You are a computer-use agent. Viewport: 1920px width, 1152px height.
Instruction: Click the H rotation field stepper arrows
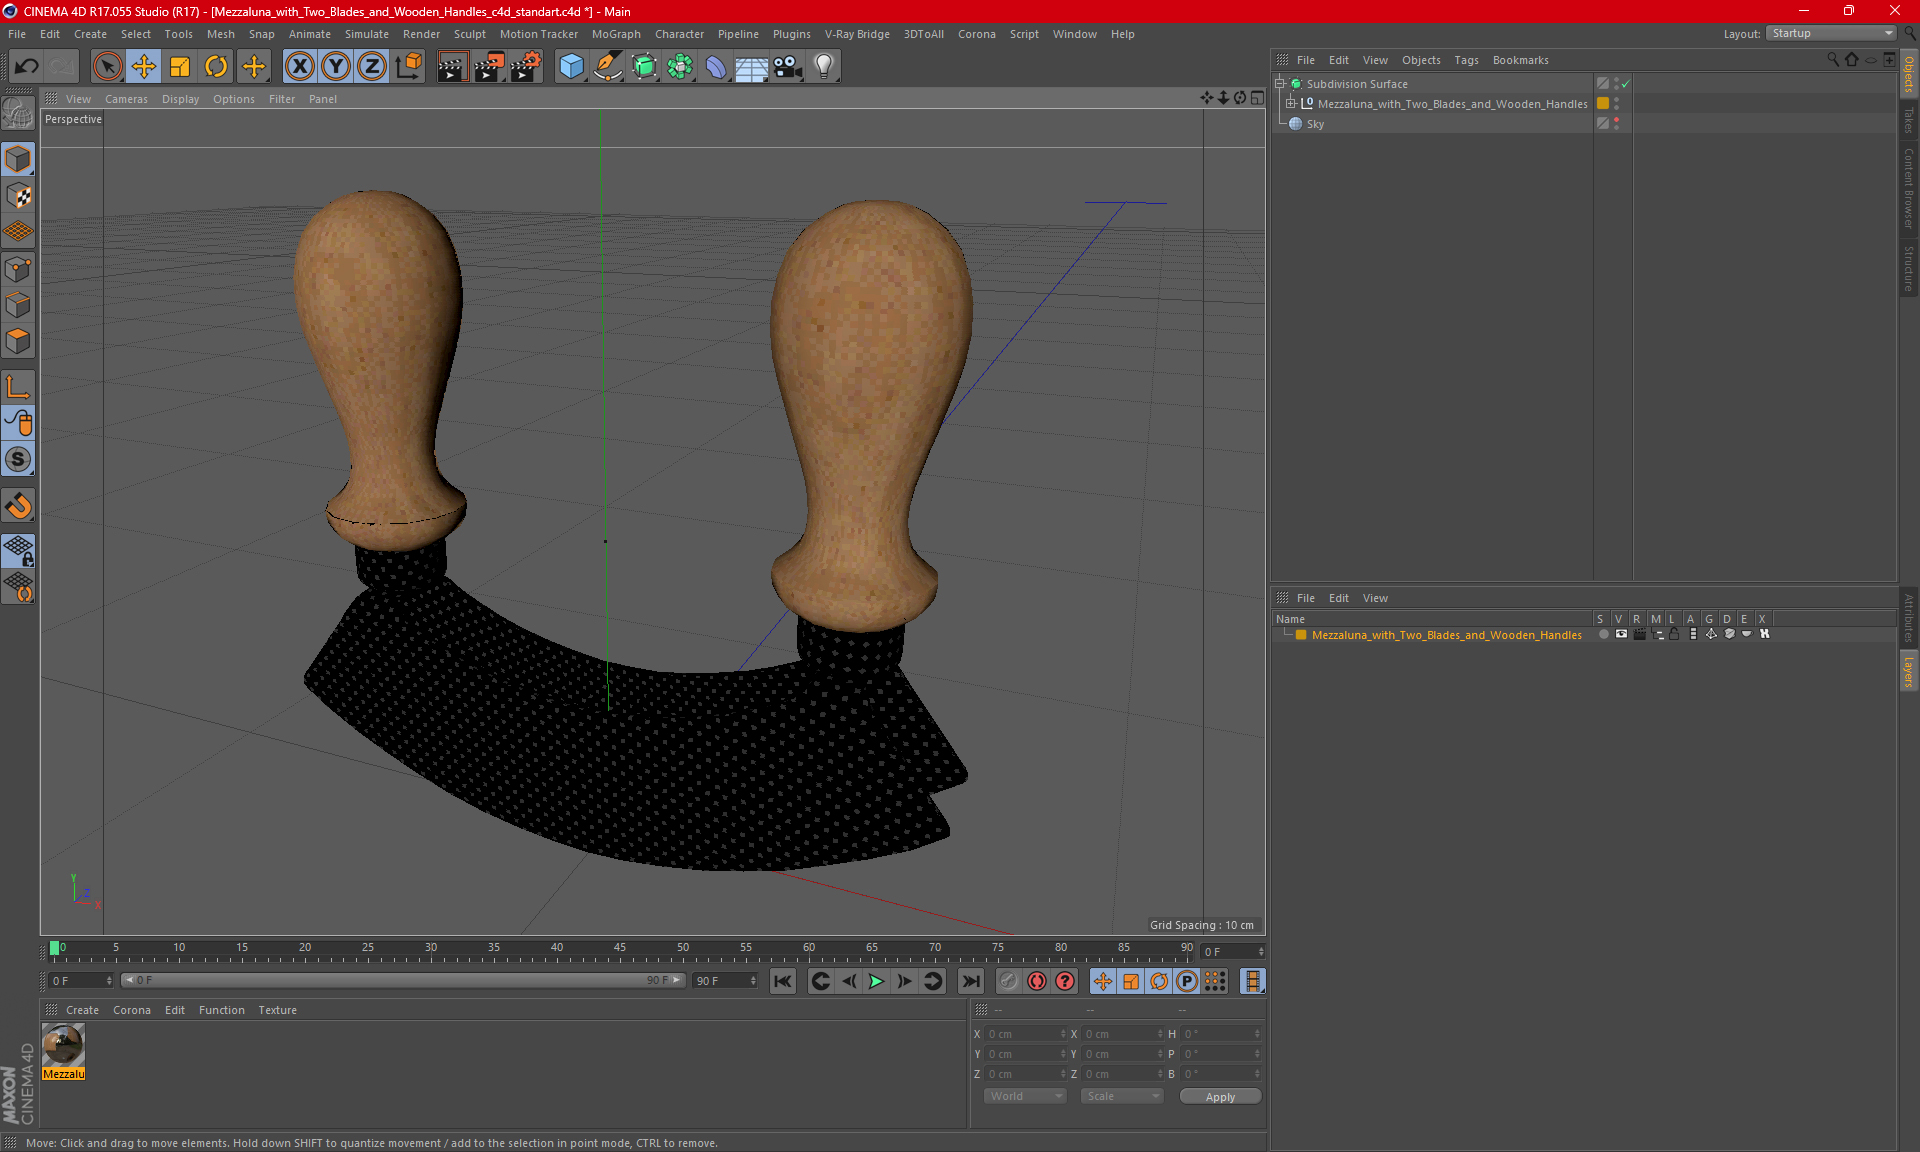[x=1257, y=1034]
